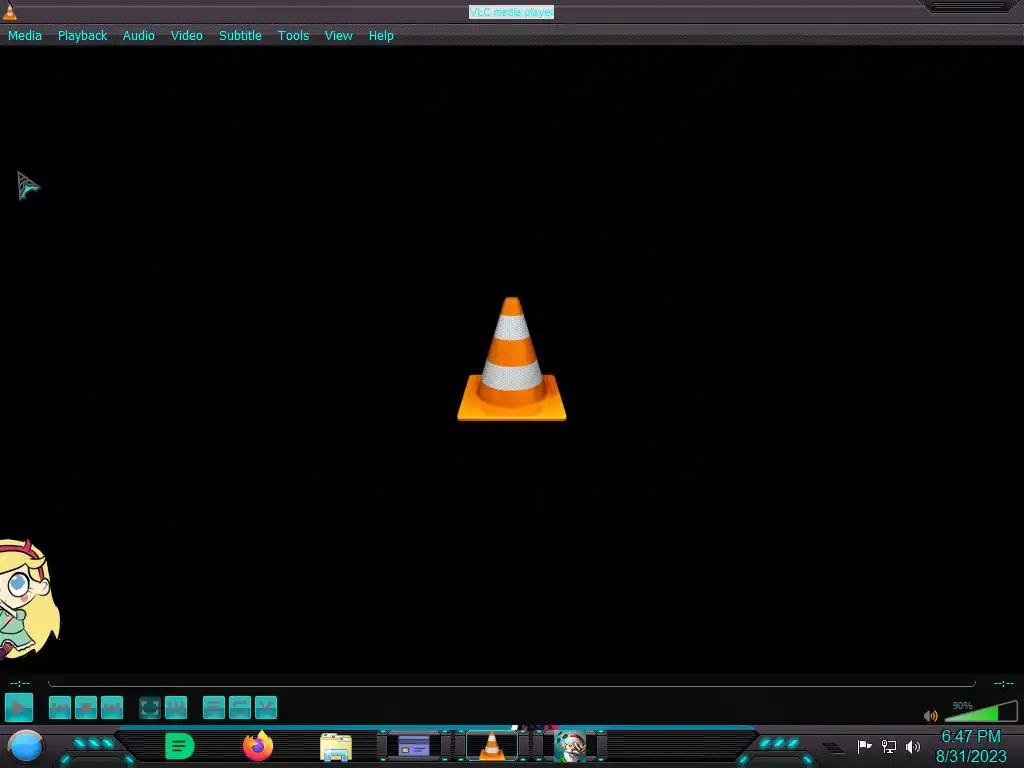Set the volume with the green volume slider
Screen dimensions: 1024x768
981,712
